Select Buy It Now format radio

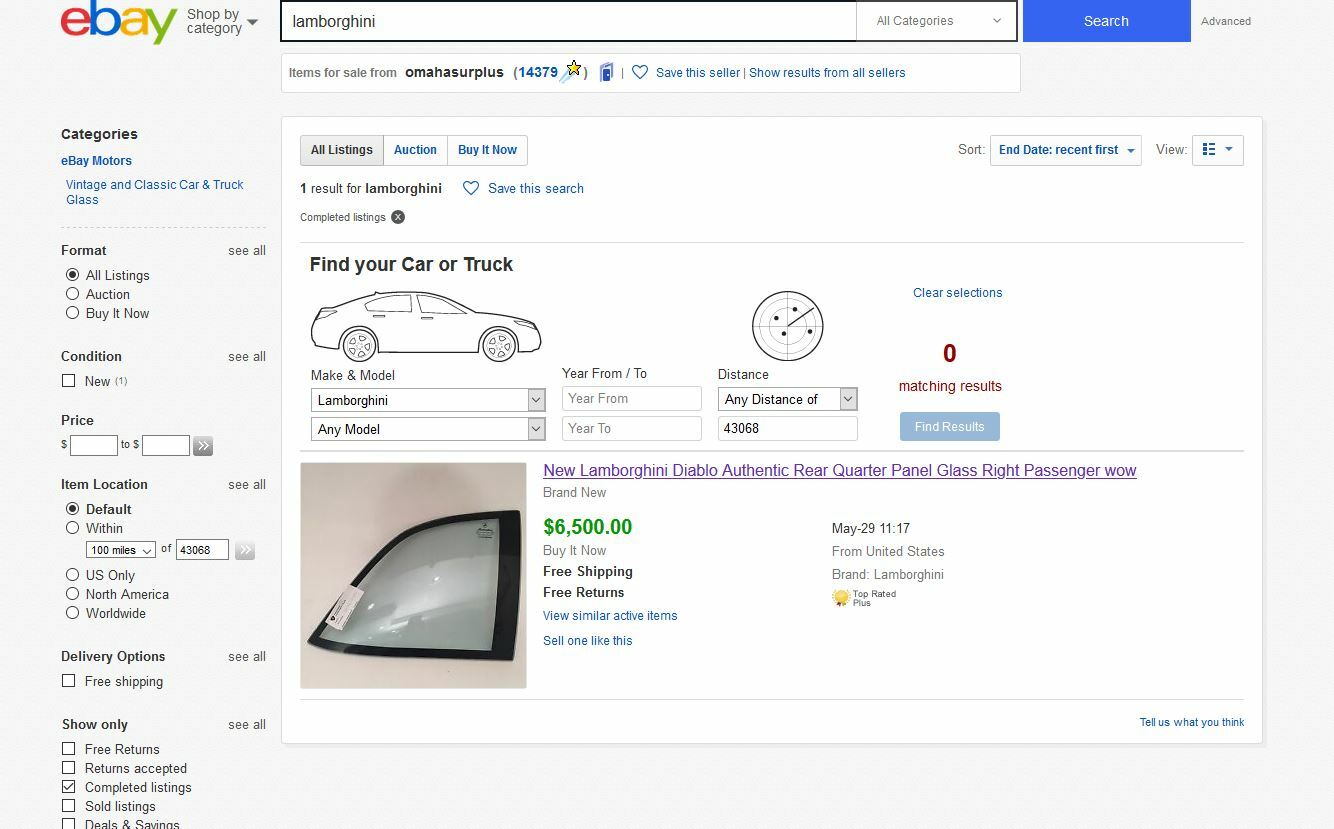pyautogui.click(x=72, y=313)
